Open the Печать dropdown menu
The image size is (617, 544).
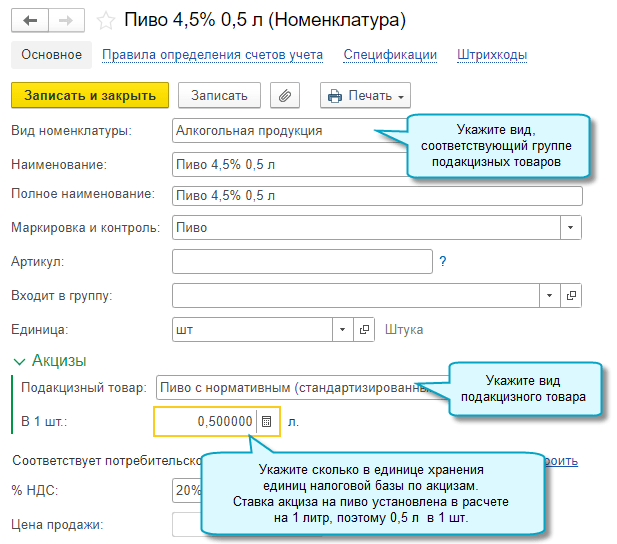[365, 95]
